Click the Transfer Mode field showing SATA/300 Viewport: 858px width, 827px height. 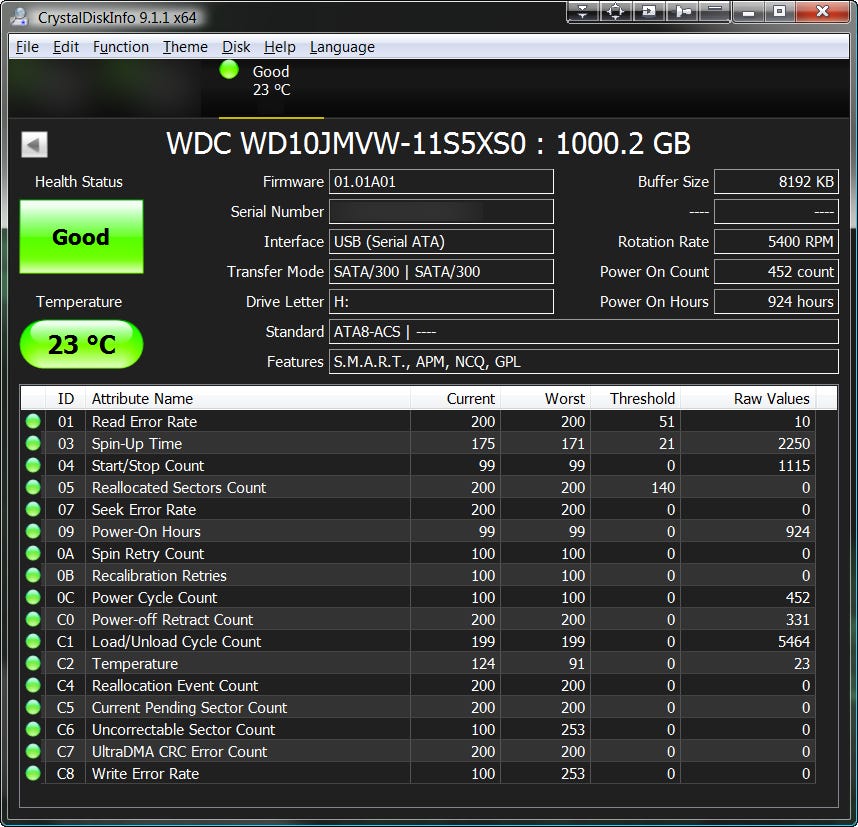tap(441, 271)
